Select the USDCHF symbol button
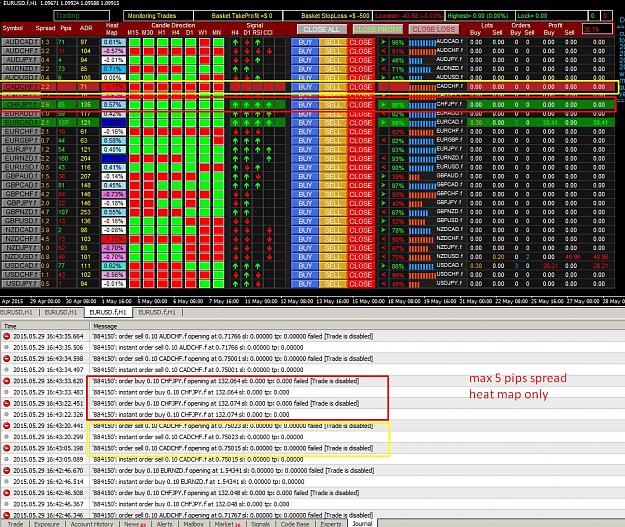625x527 pixels. [x=21, y=275]
